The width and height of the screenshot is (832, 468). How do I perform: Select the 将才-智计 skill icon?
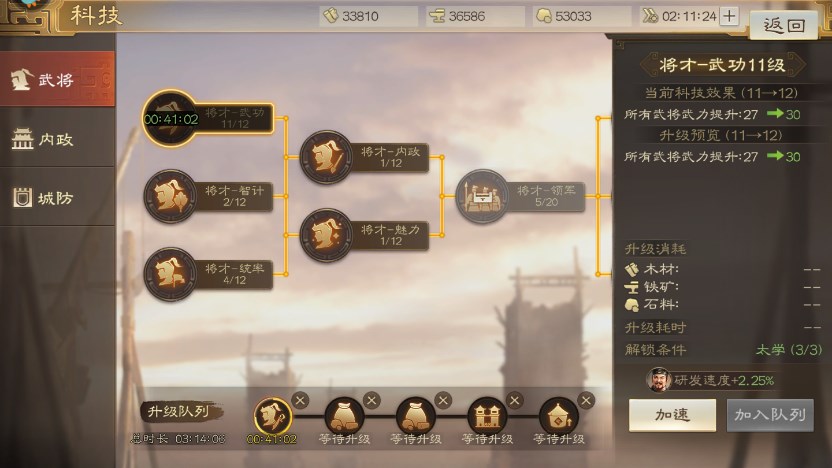[x=170, y=196]
